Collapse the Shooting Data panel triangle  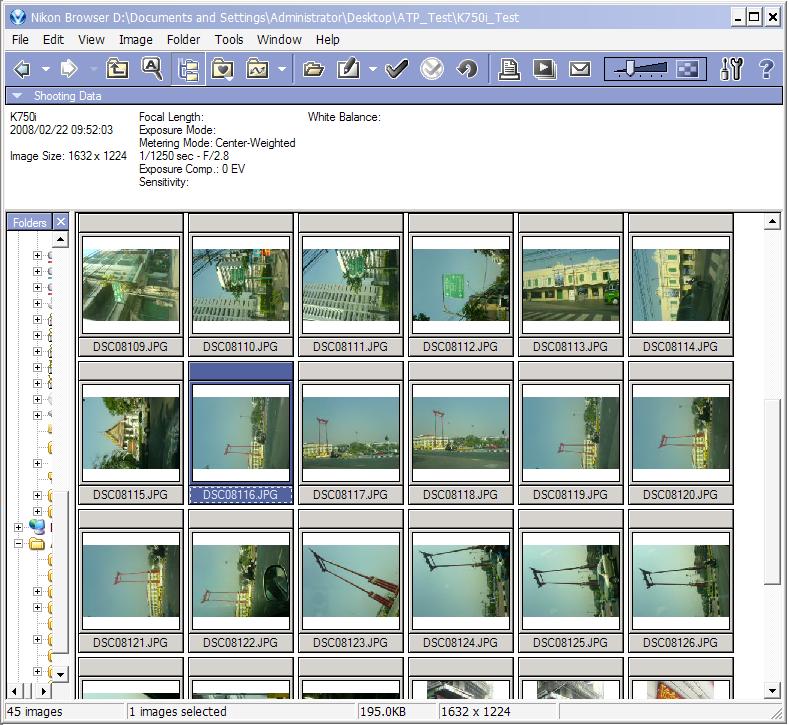pyautogui.click(x=17, y=95)
